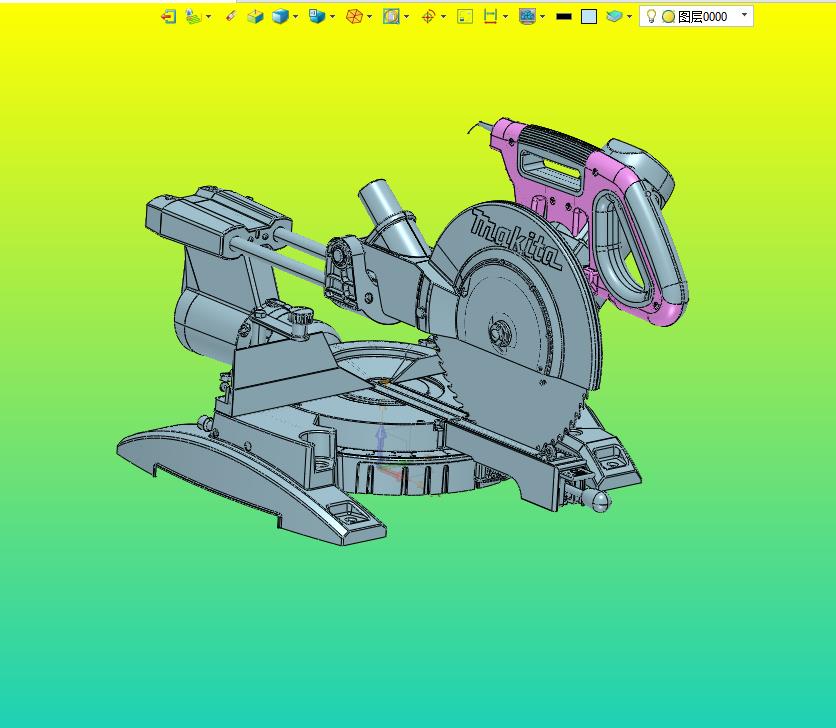Toggle the yellow circle layer state
This screenshot has width=836, height=728.
(x=668, y=17)
